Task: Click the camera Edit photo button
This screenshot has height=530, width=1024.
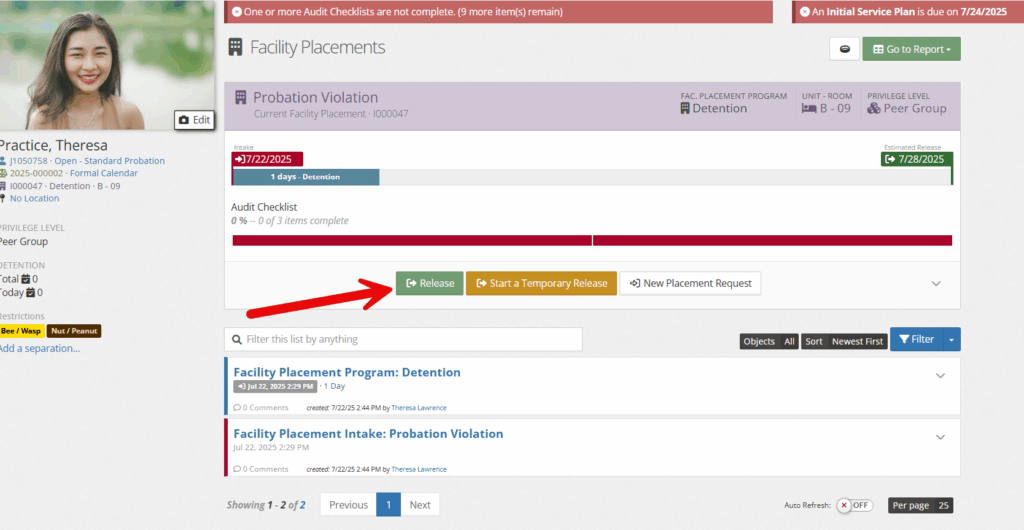Action: click(x=194, y=120)
